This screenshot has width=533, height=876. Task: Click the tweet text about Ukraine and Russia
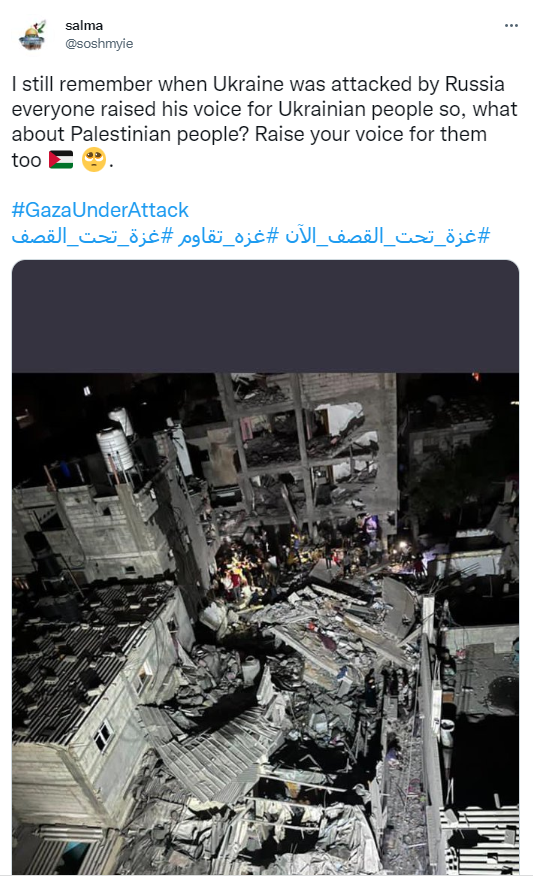(x=264, y=122)
